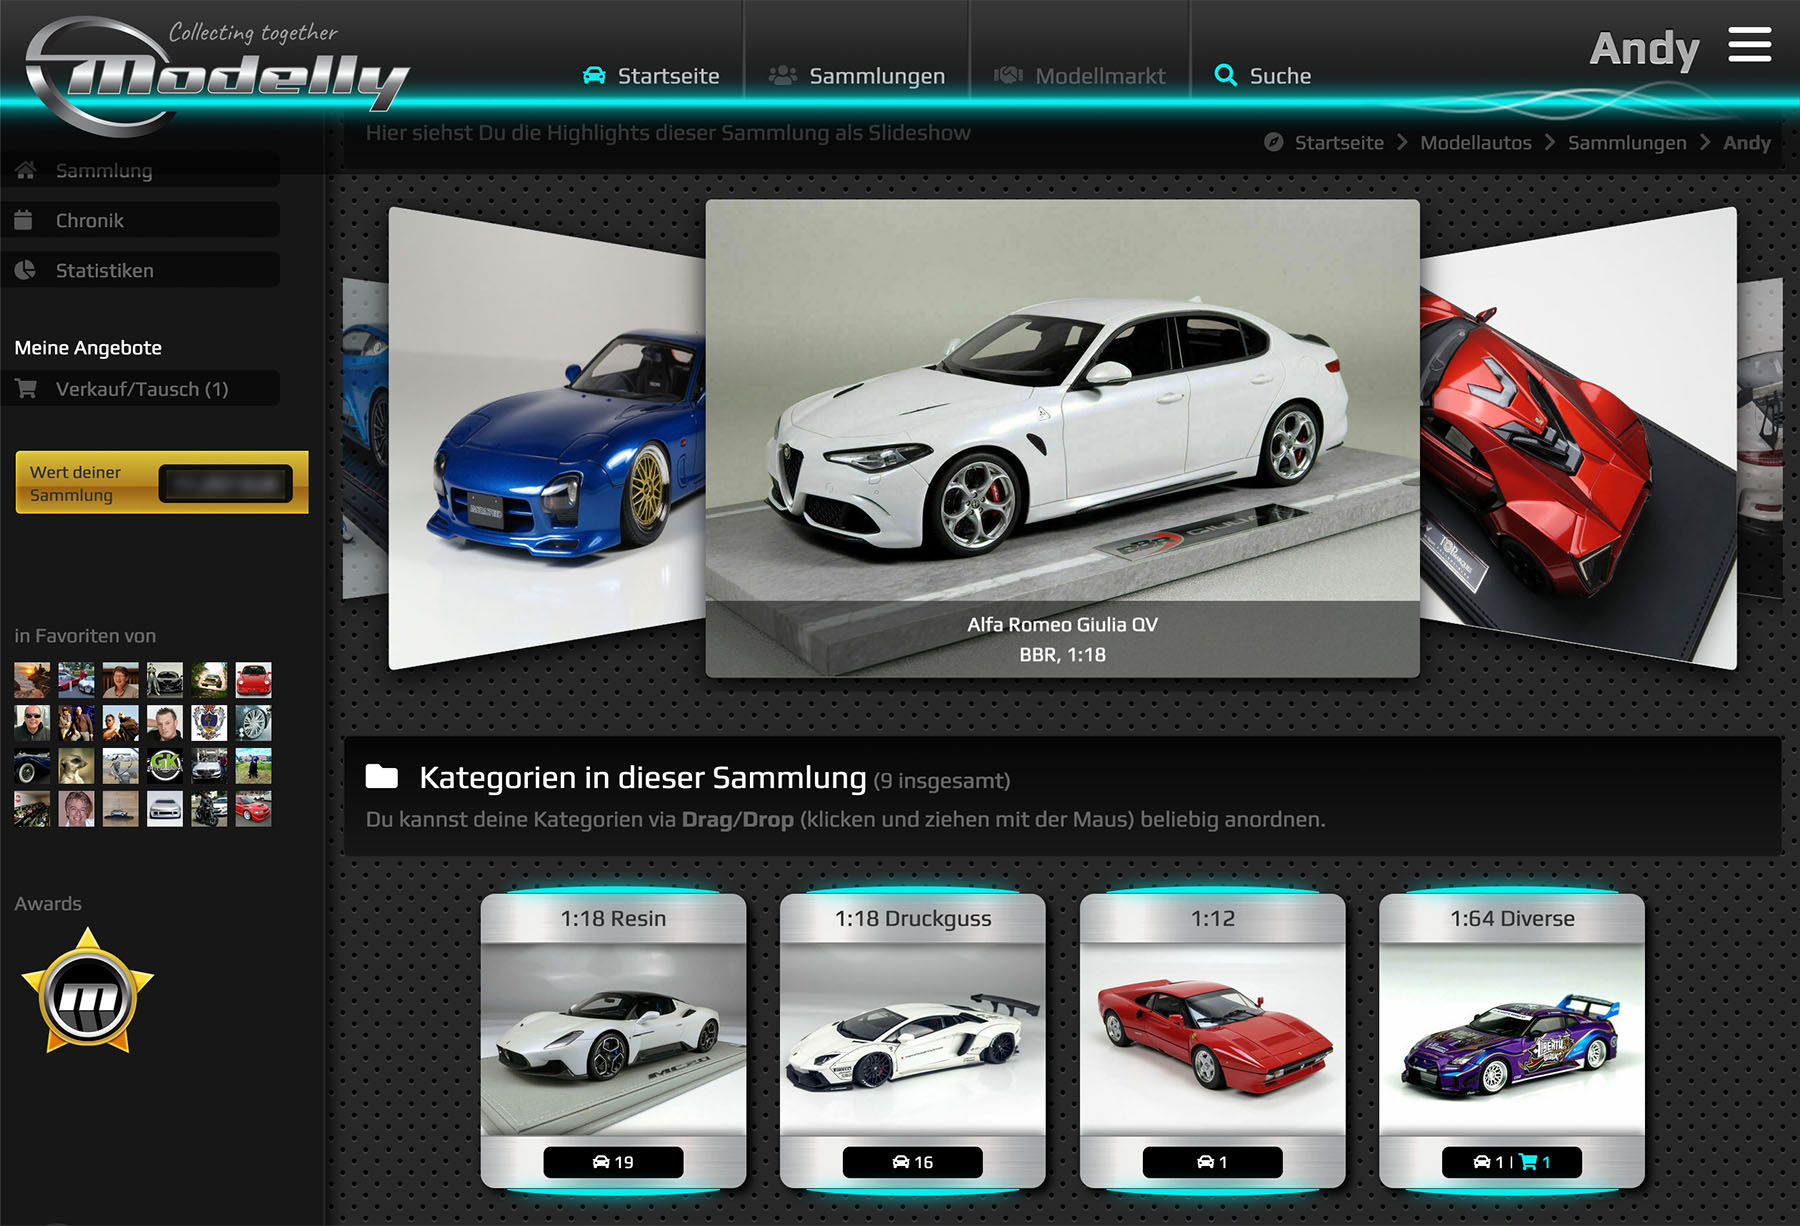Click the calendar icon beside Chronik
The image size is (1800, 1226).
click(x=25, y=220)
